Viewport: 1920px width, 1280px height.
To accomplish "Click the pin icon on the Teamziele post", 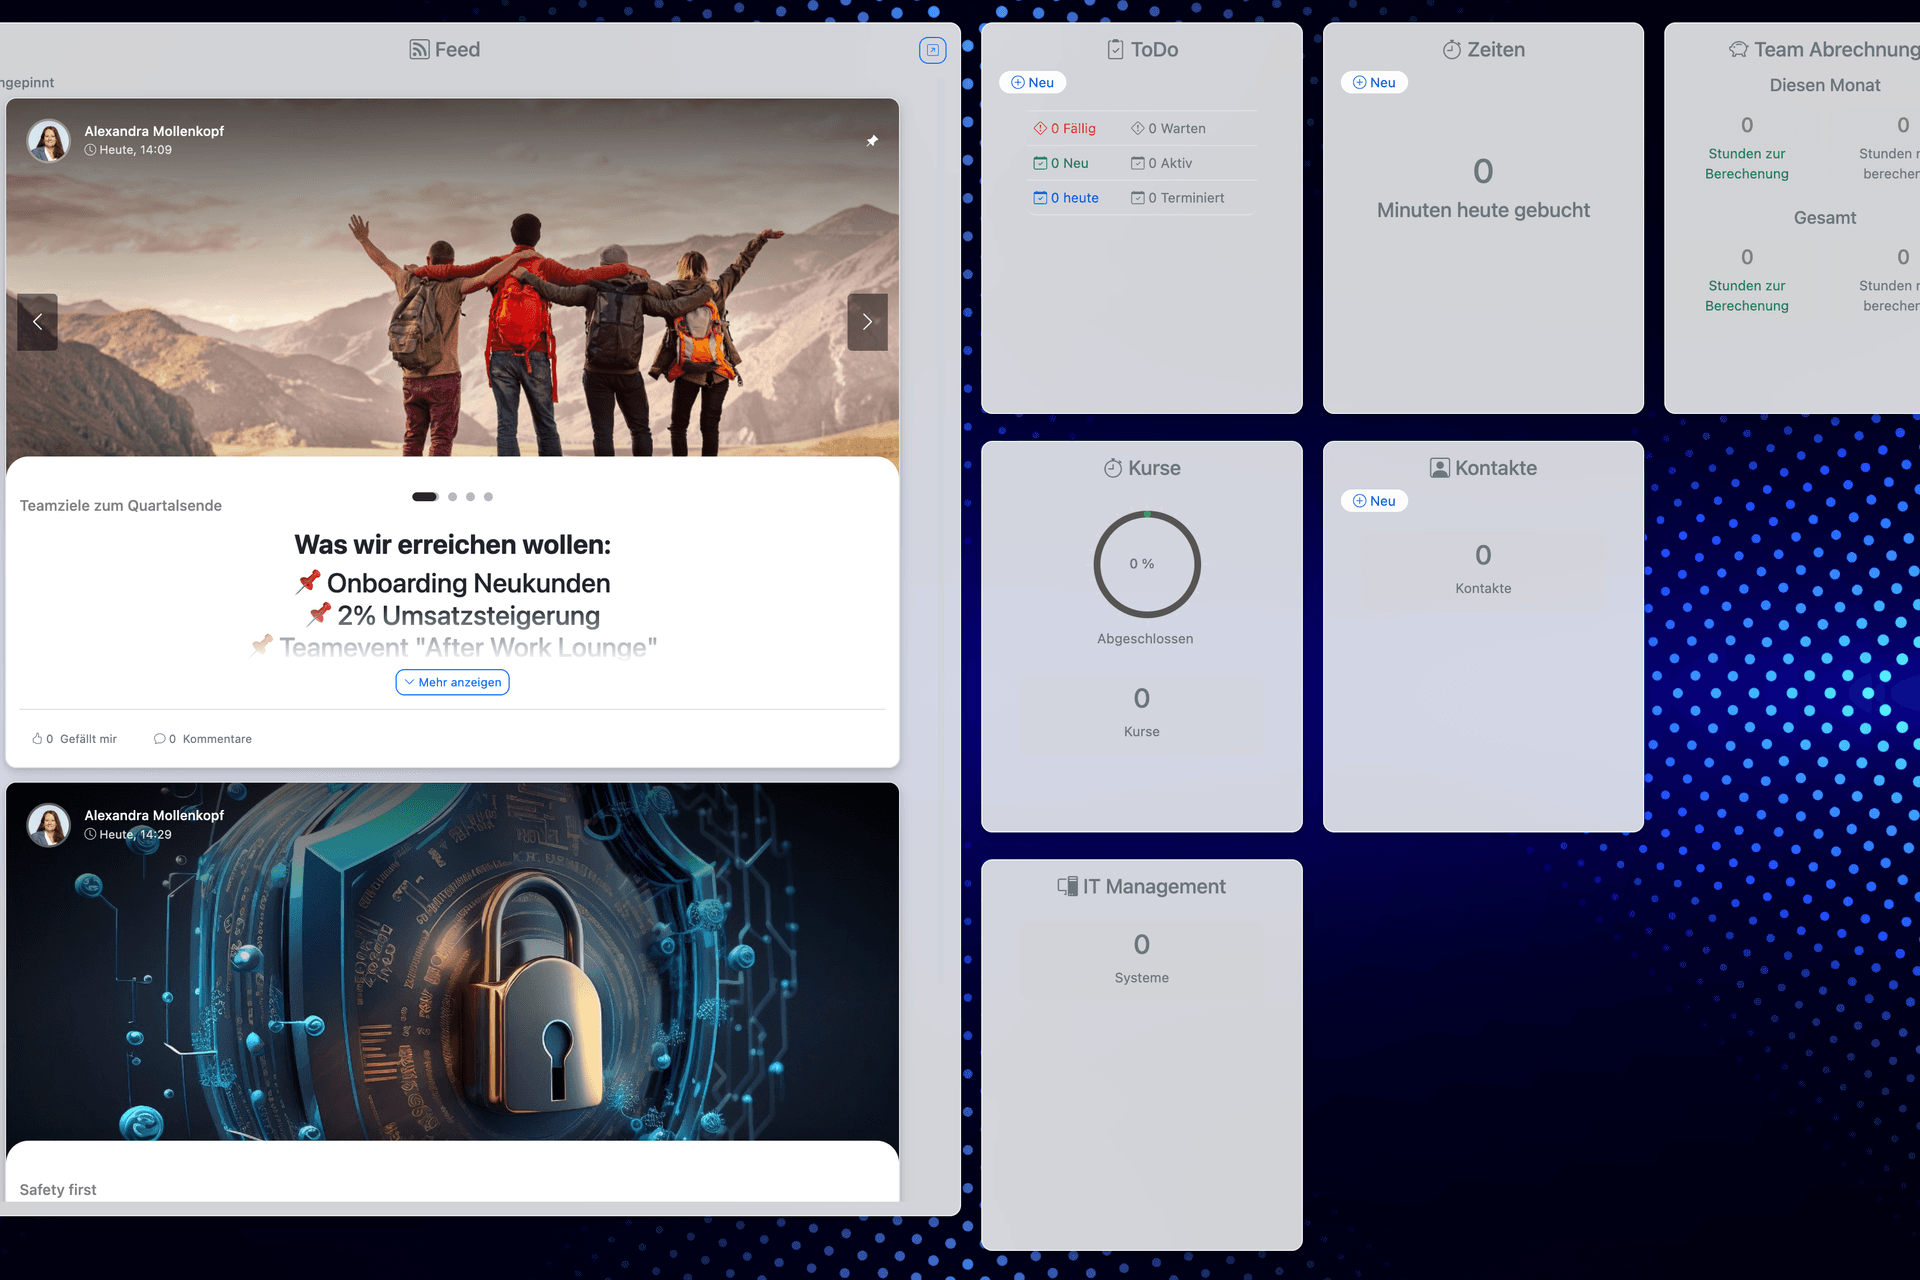I will point(872,141).
